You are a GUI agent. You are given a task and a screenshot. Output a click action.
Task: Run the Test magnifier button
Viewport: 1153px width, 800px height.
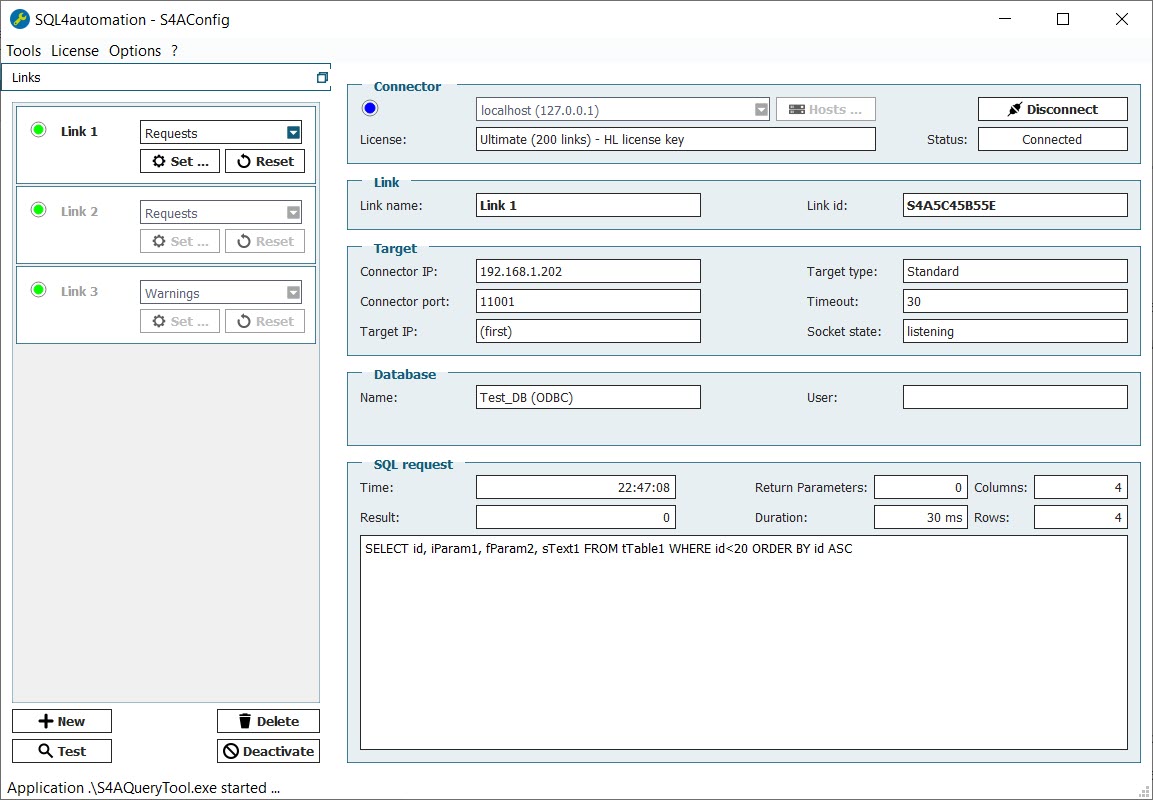pyautogui.click(x=62, y=751)
